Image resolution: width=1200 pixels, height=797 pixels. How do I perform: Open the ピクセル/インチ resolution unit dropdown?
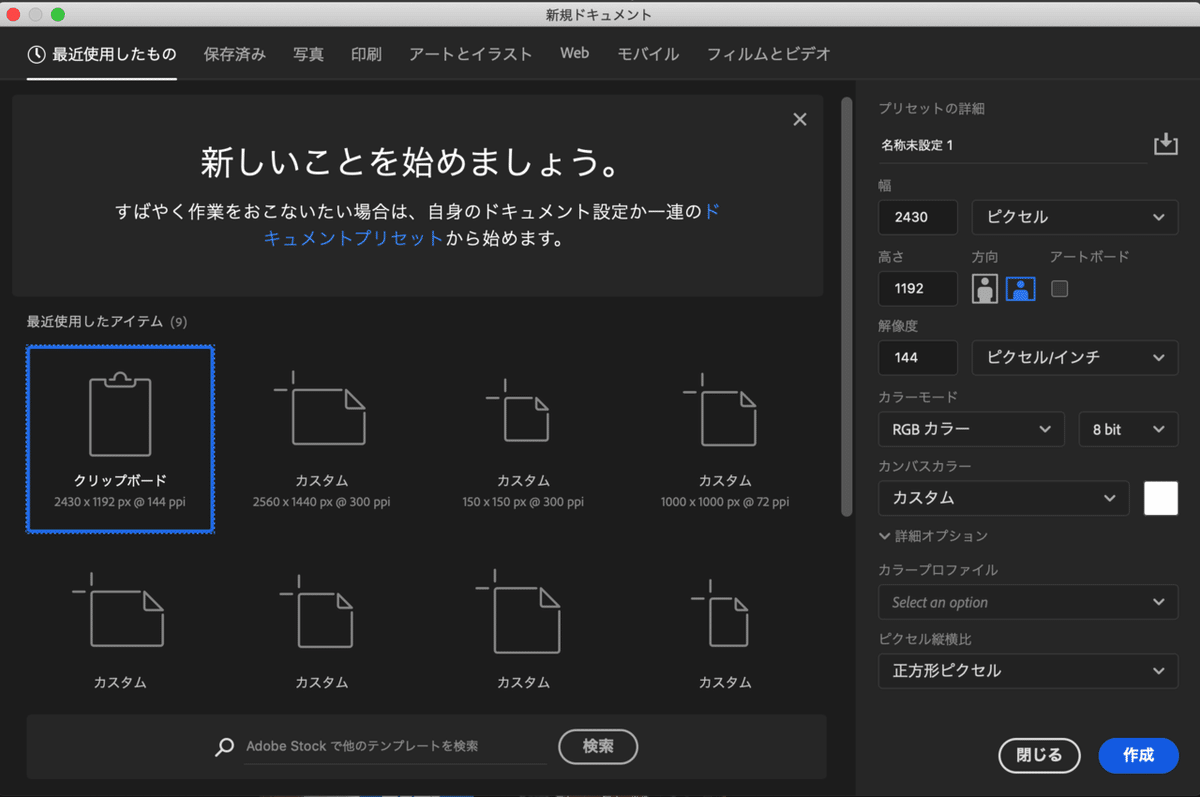point(1074,357)
